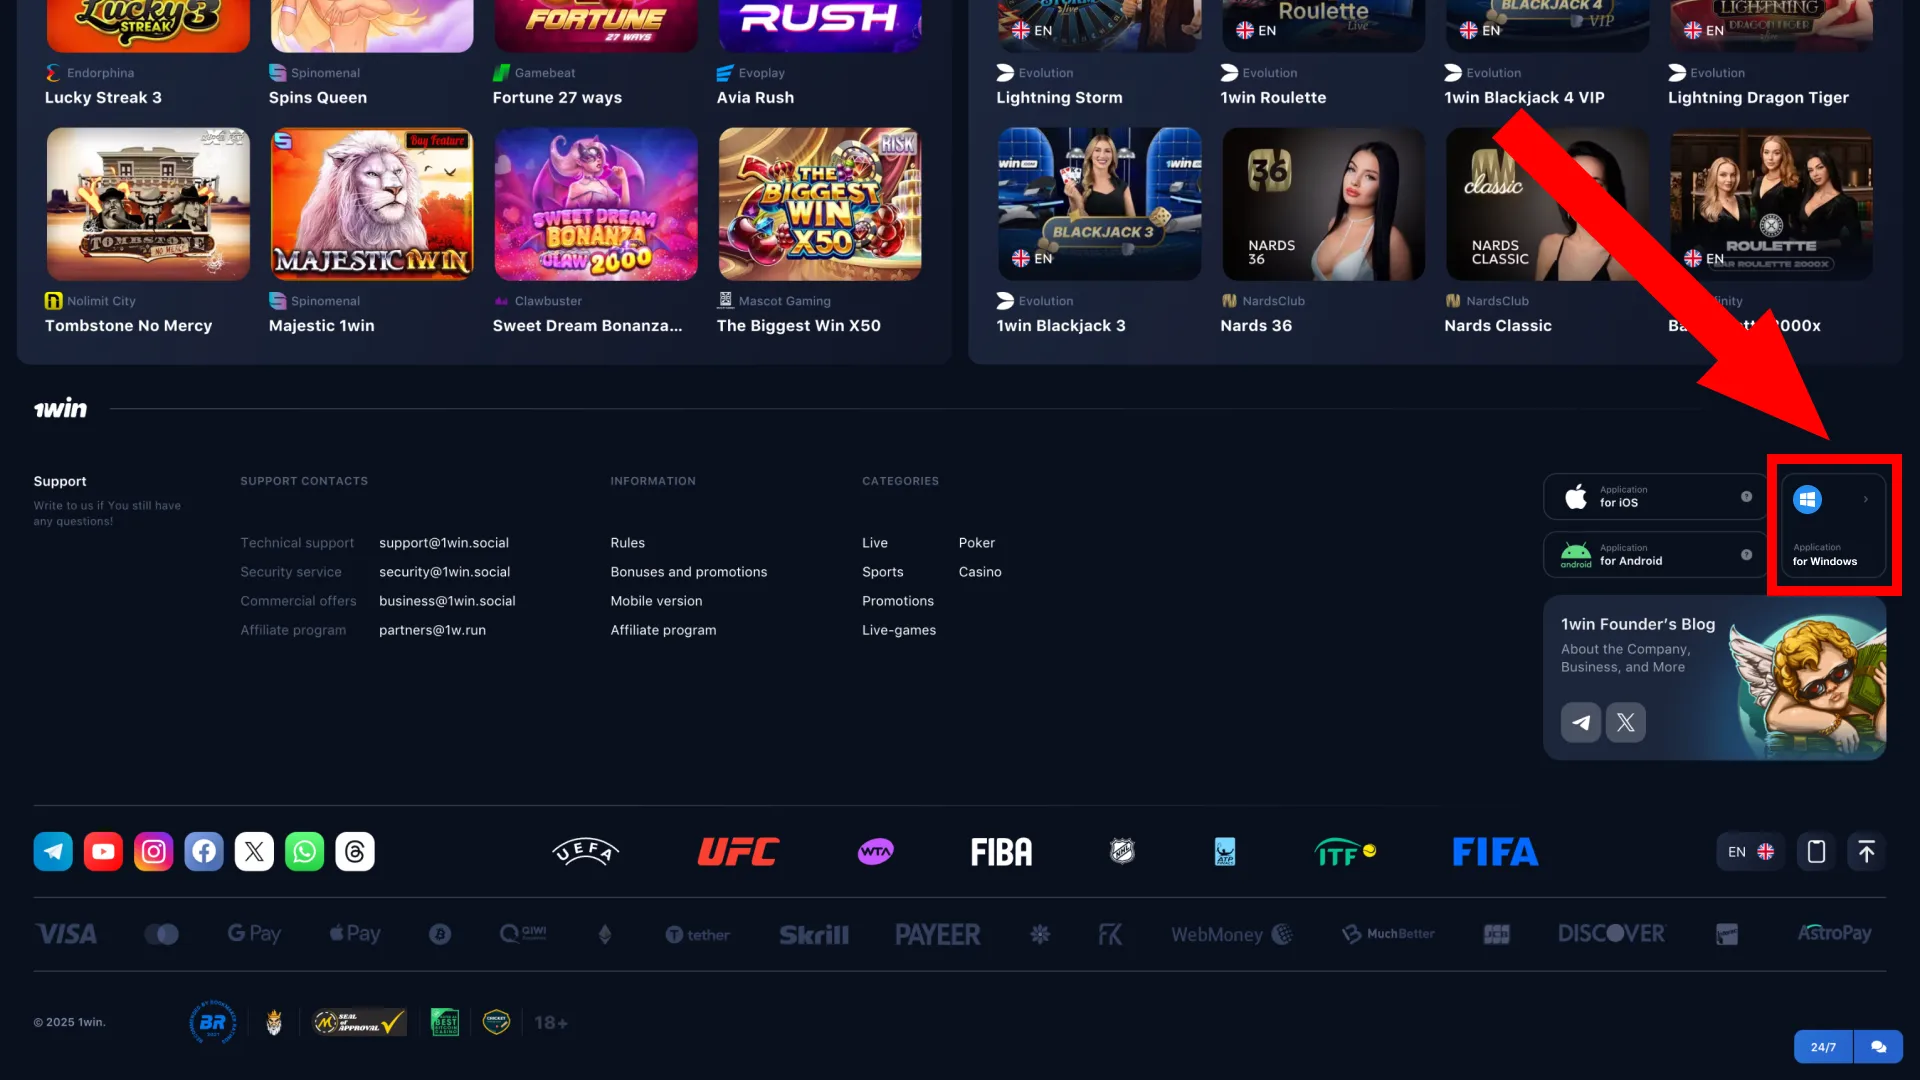Open the Threads social icon
The height and width of the screenshot is (1080, 1920).
pyautogui.click(x=355, y=852)
